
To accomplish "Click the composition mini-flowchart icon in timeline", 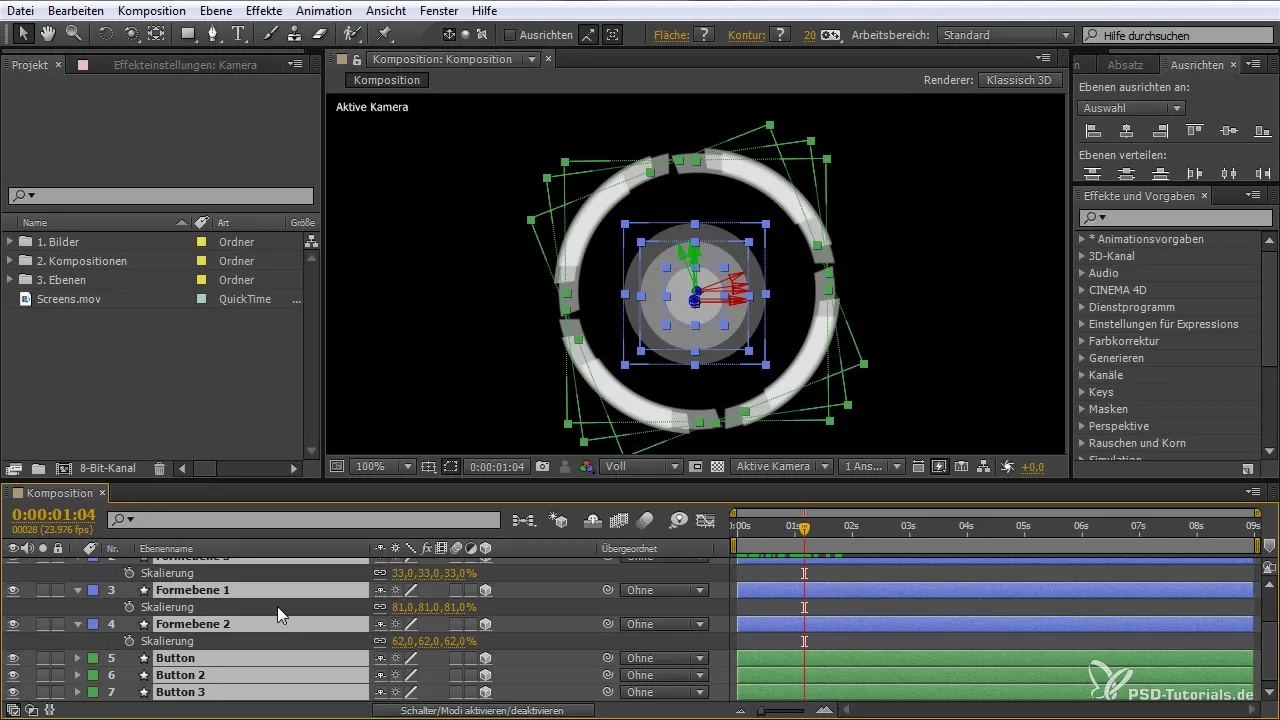I will point(524,520).
